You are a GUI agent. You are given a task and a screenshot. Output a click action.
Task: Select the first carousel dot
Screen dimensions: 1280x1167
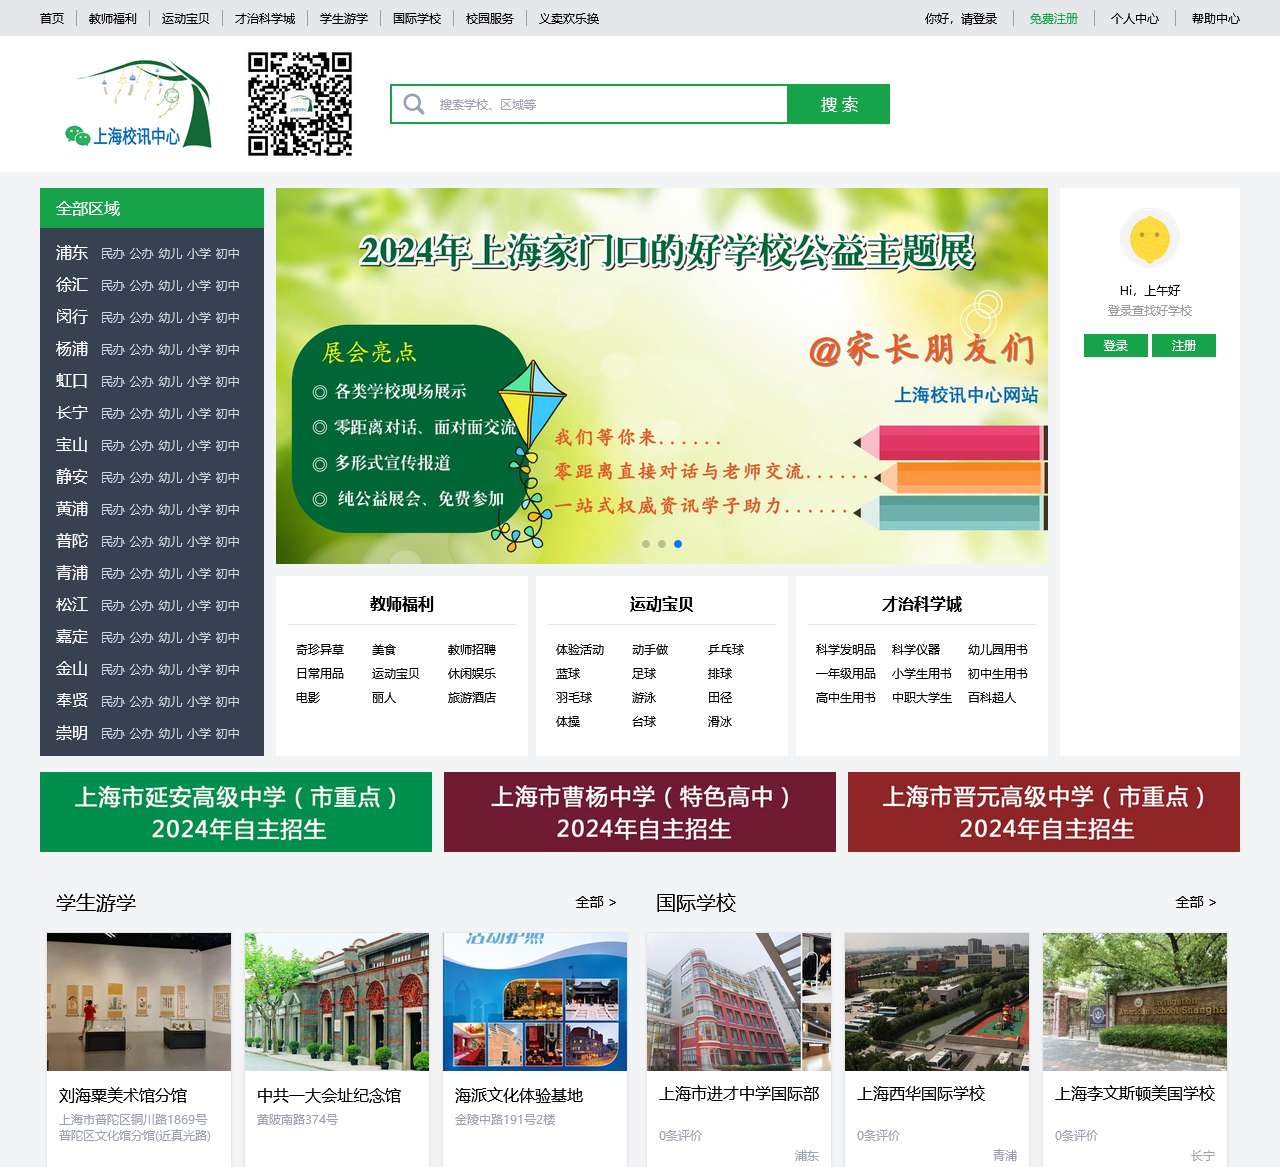pyautogui.click(x=646, y=544)
